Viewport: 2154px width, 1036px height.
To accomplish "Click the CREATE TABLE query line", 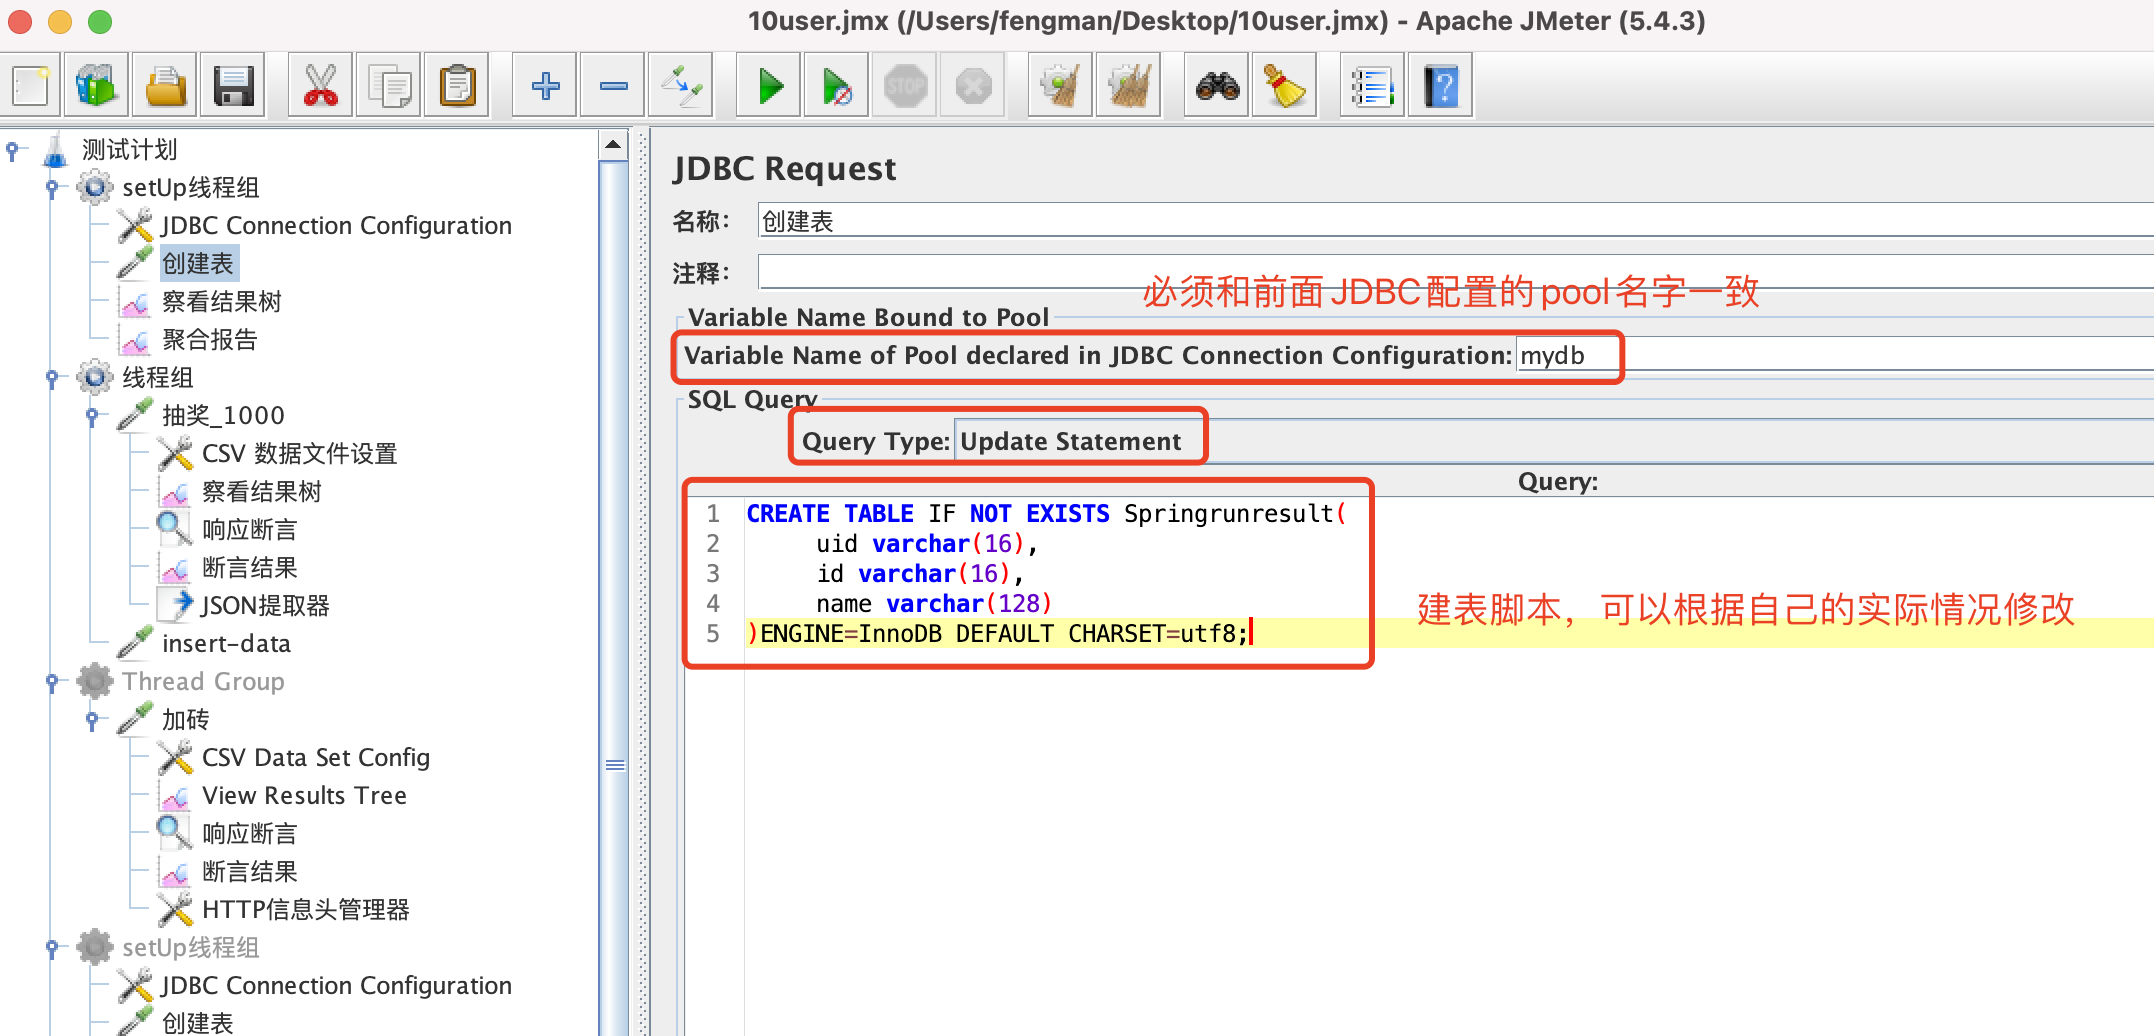I will pyautogui.click(x=1045, y=514).
